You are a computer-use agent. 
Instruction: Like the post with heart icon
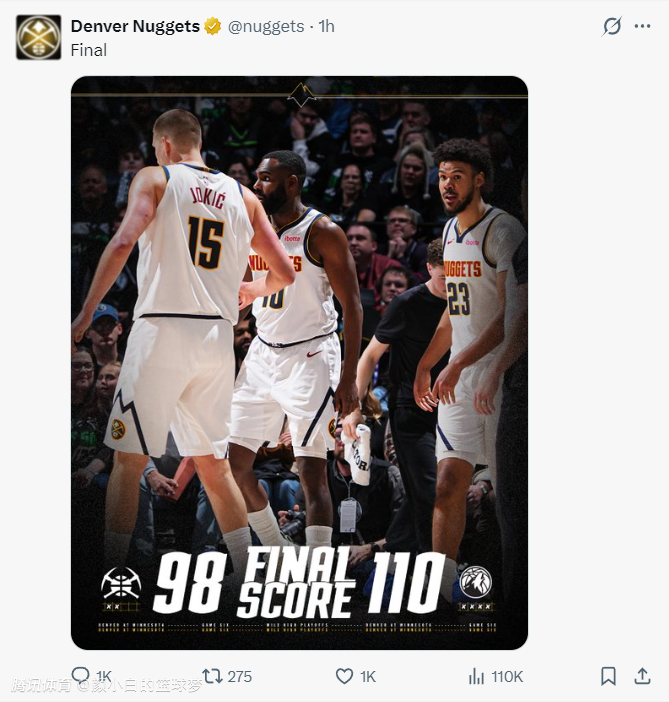pyautogui.click(x=344, y=676)
